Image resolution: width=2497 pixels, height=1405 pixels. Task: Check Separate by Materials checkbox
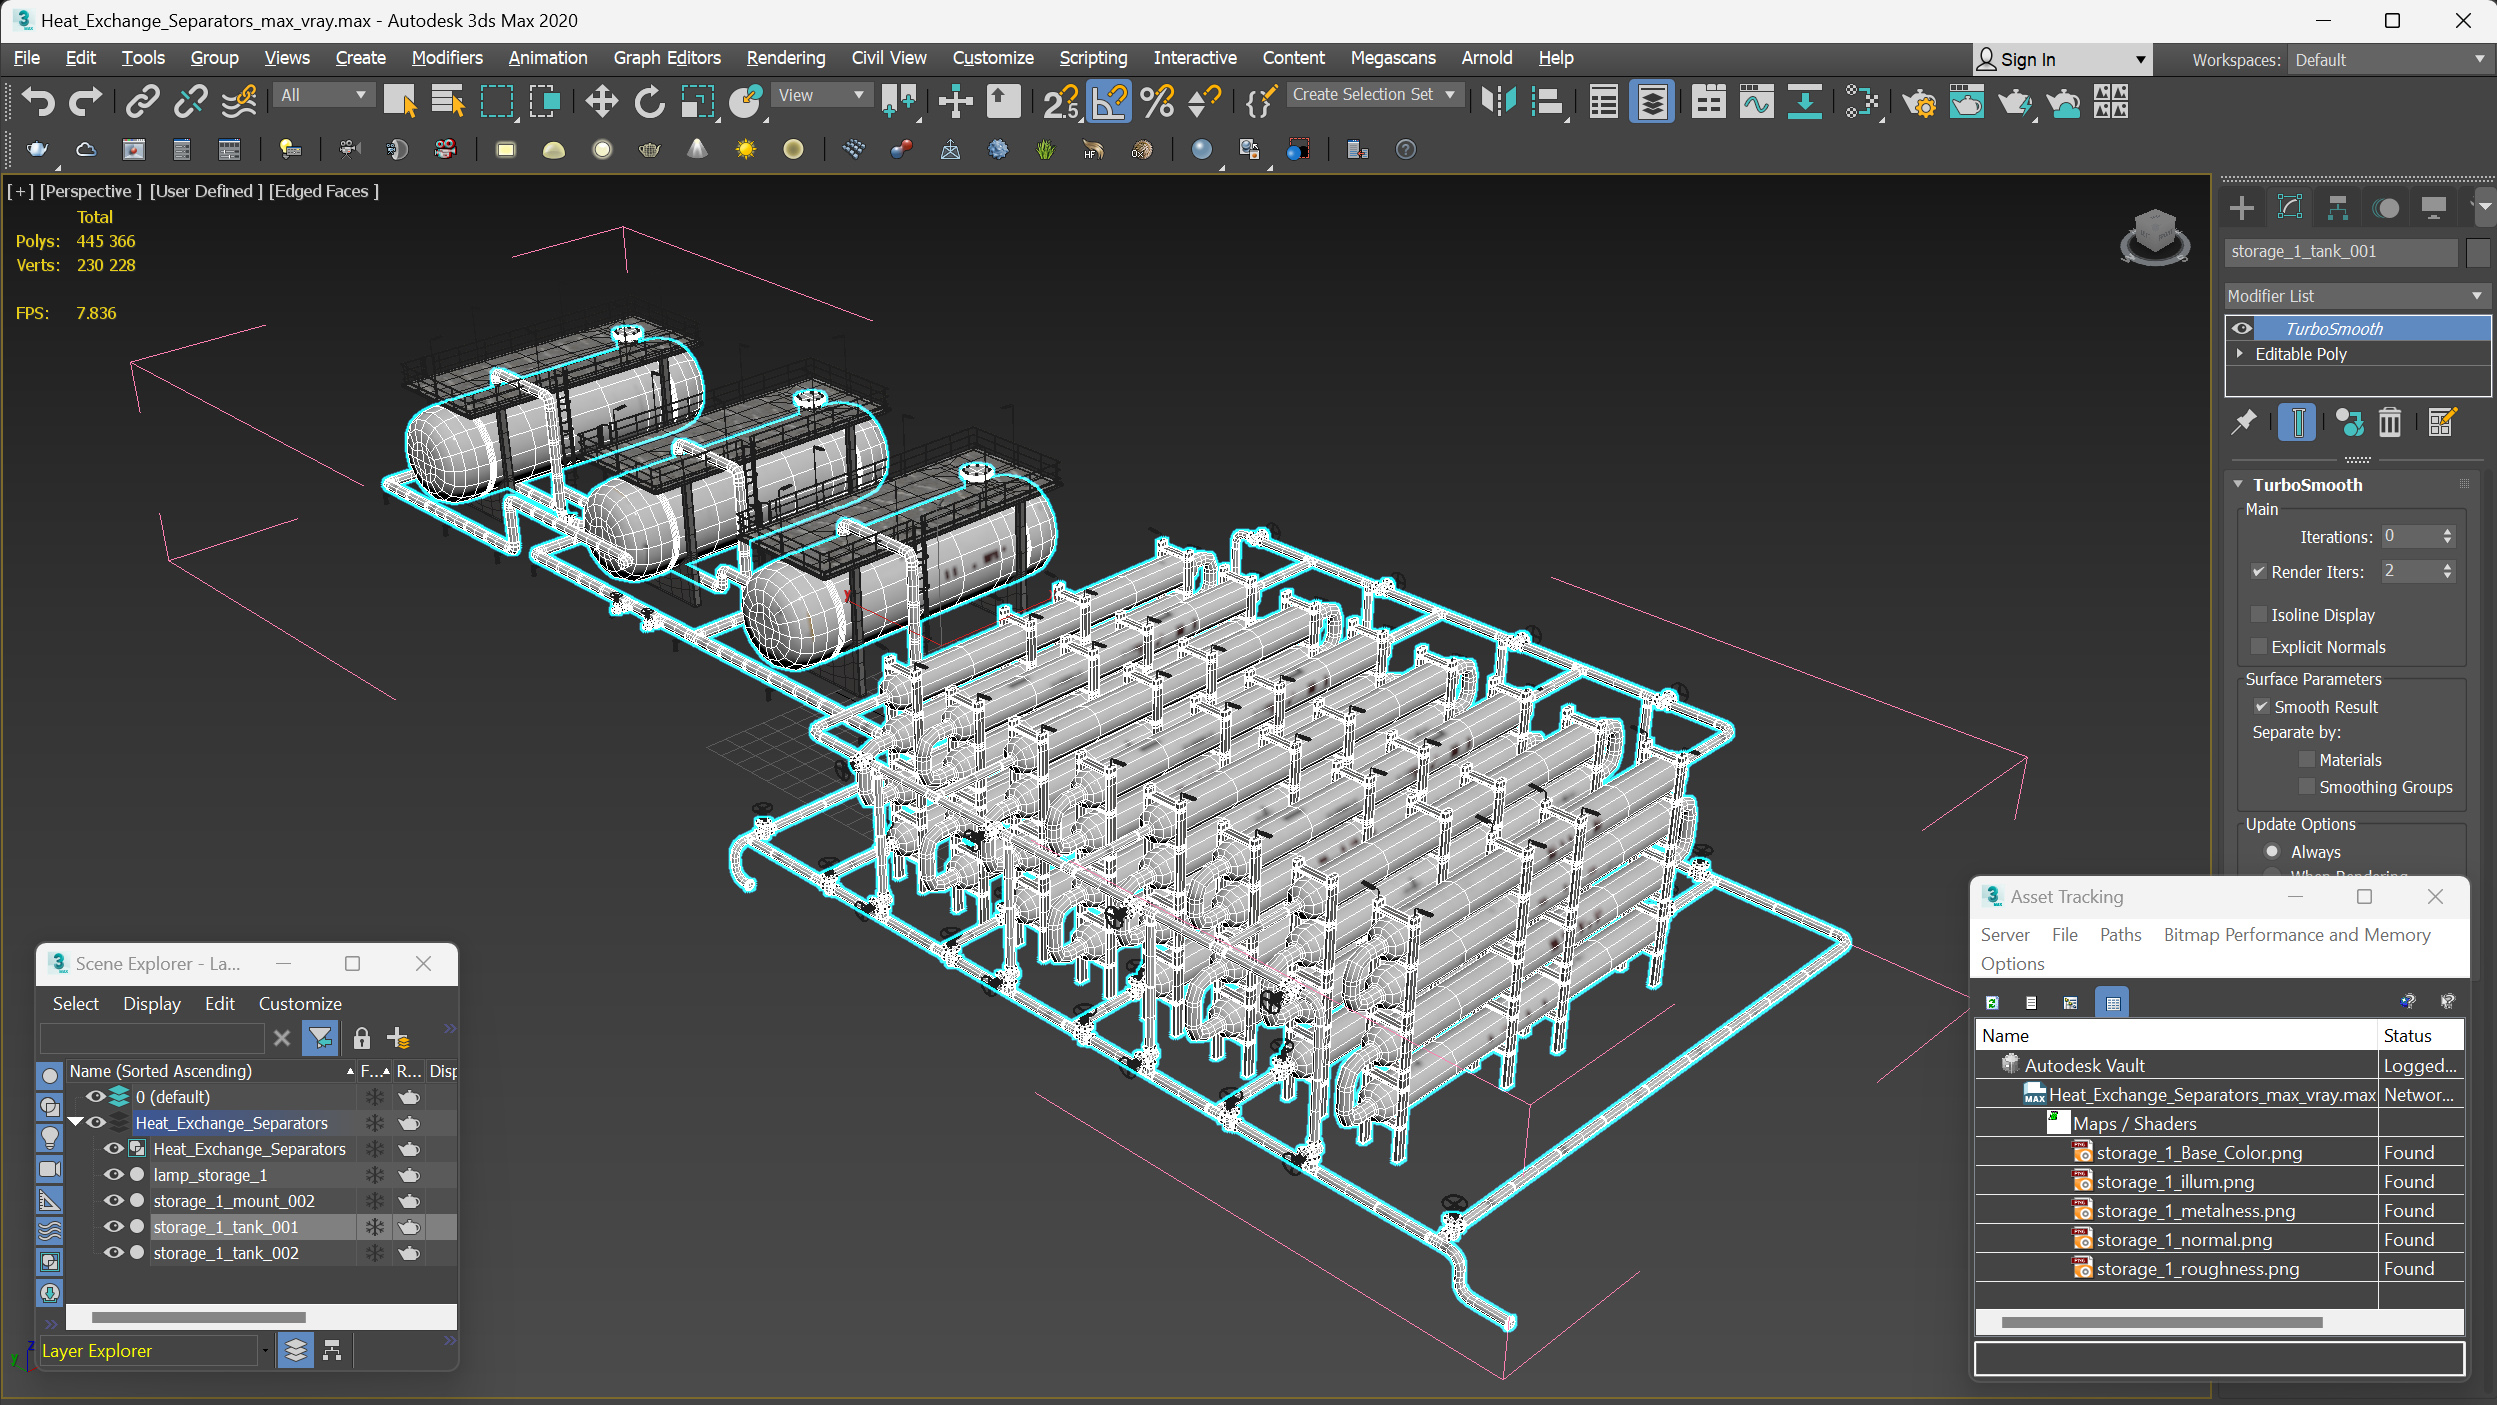[2306, 759]
